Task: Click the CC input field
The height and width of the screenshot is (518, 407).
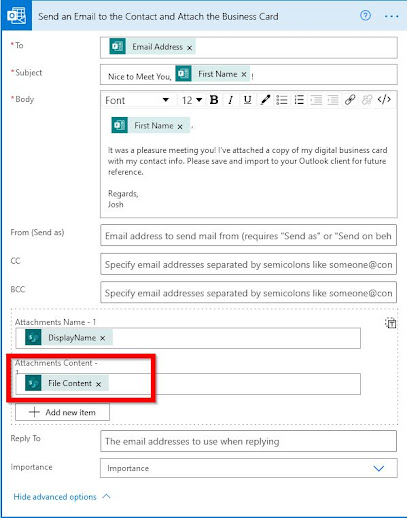Action: click(x=248, y=264)
